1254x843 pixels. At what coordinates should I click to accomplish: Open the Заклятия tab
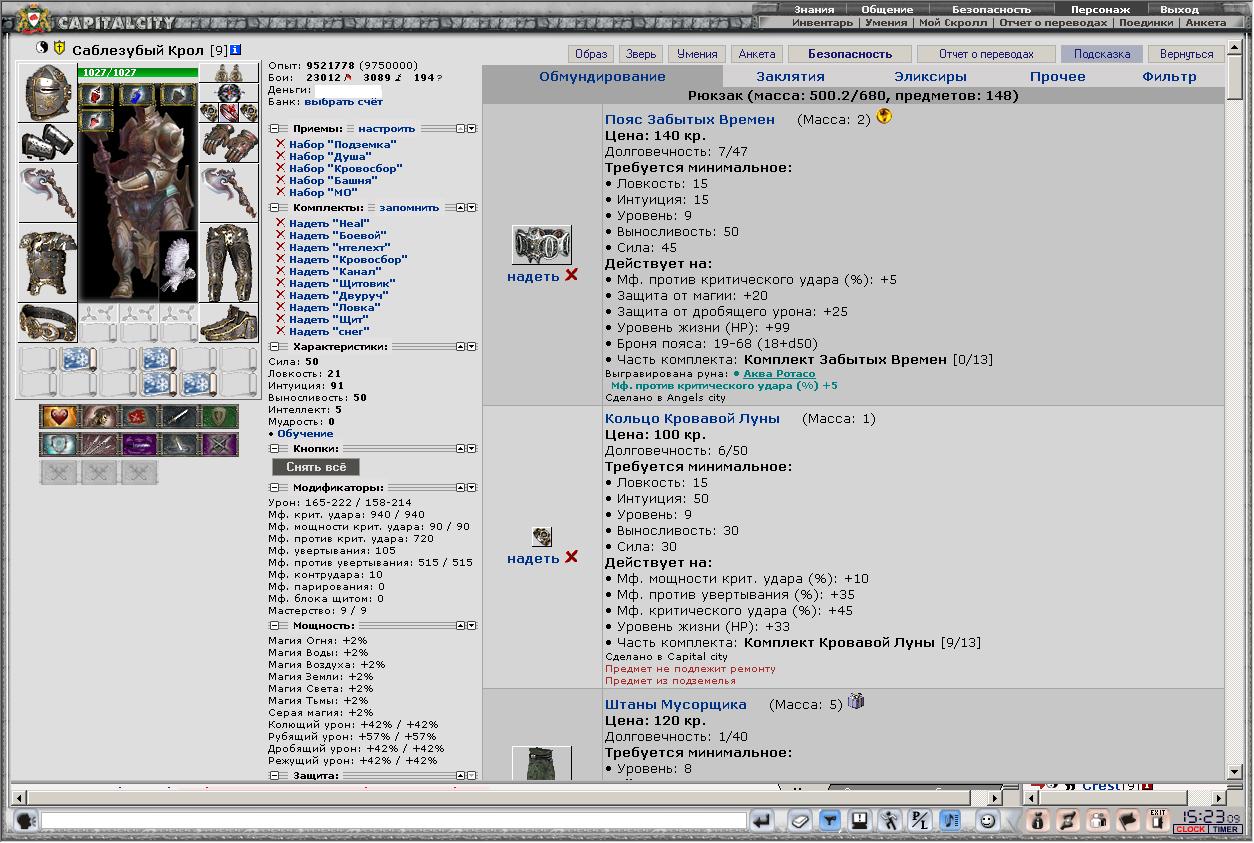coord(790,76)
